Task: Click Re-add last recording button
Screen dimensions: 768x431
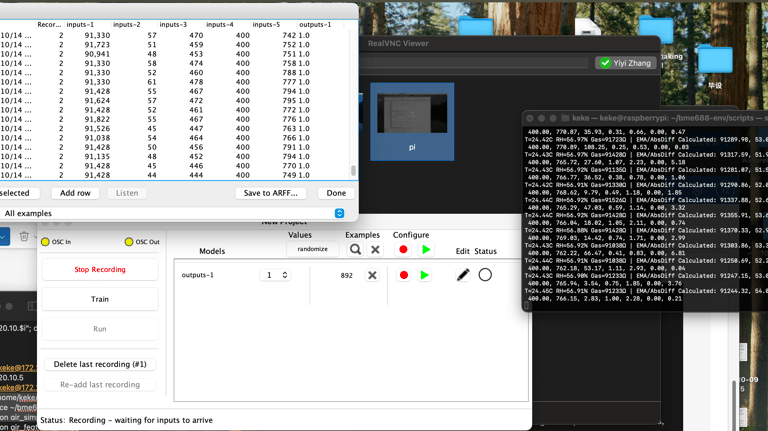Action: click(100, 385)
